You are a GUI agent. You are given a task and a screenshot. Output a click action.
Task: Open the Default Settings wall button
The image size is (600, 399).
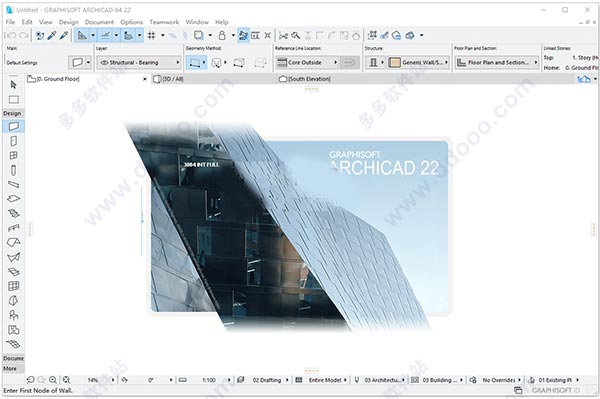(77, 62)
